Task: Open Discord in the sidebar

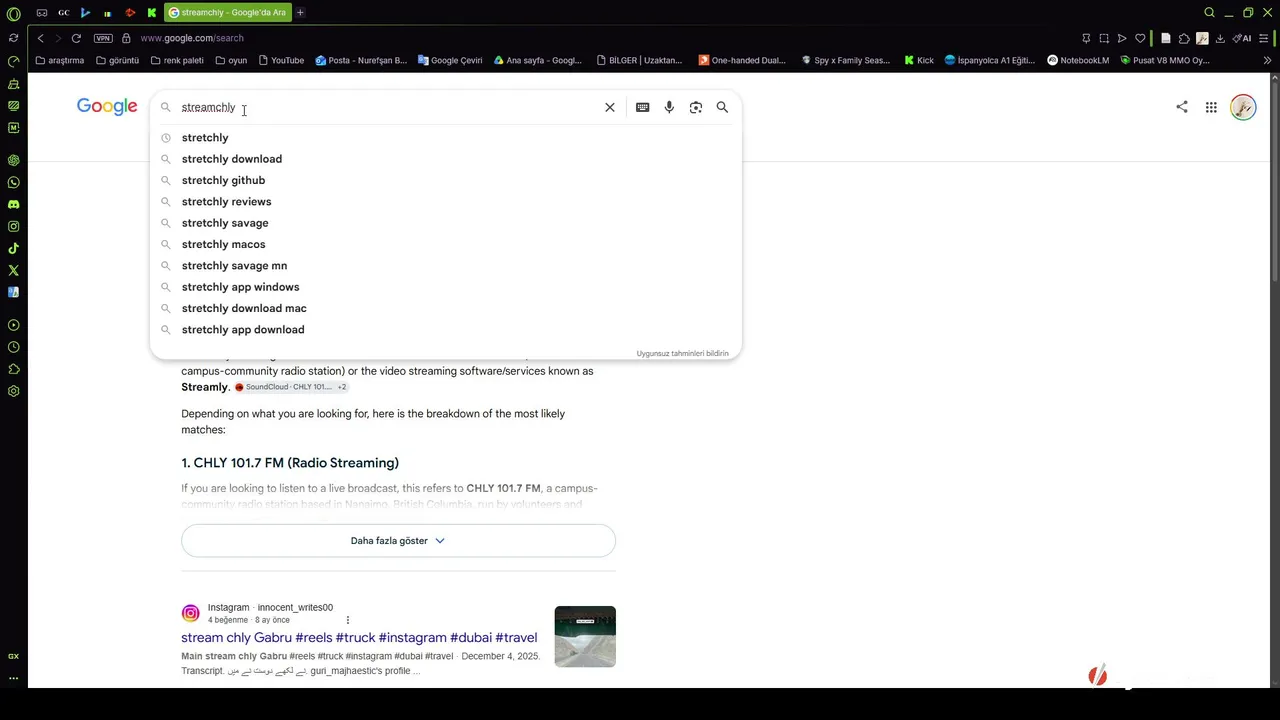Action: click(13, 204)
